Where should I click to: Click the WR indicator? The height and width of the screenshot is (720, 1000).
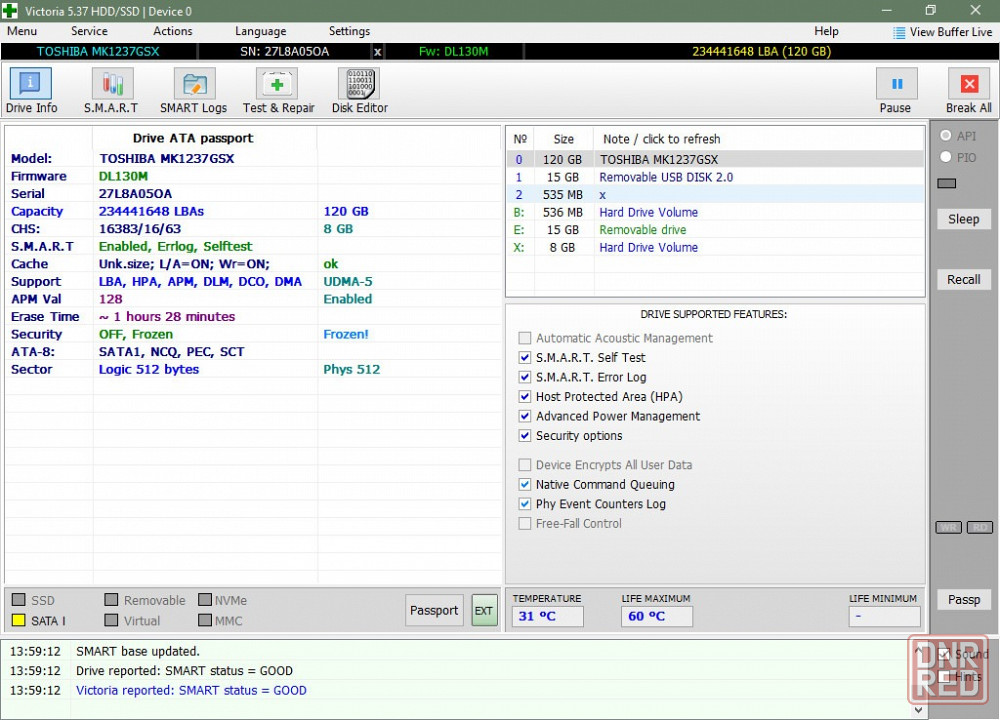click(x=948, y=527)
